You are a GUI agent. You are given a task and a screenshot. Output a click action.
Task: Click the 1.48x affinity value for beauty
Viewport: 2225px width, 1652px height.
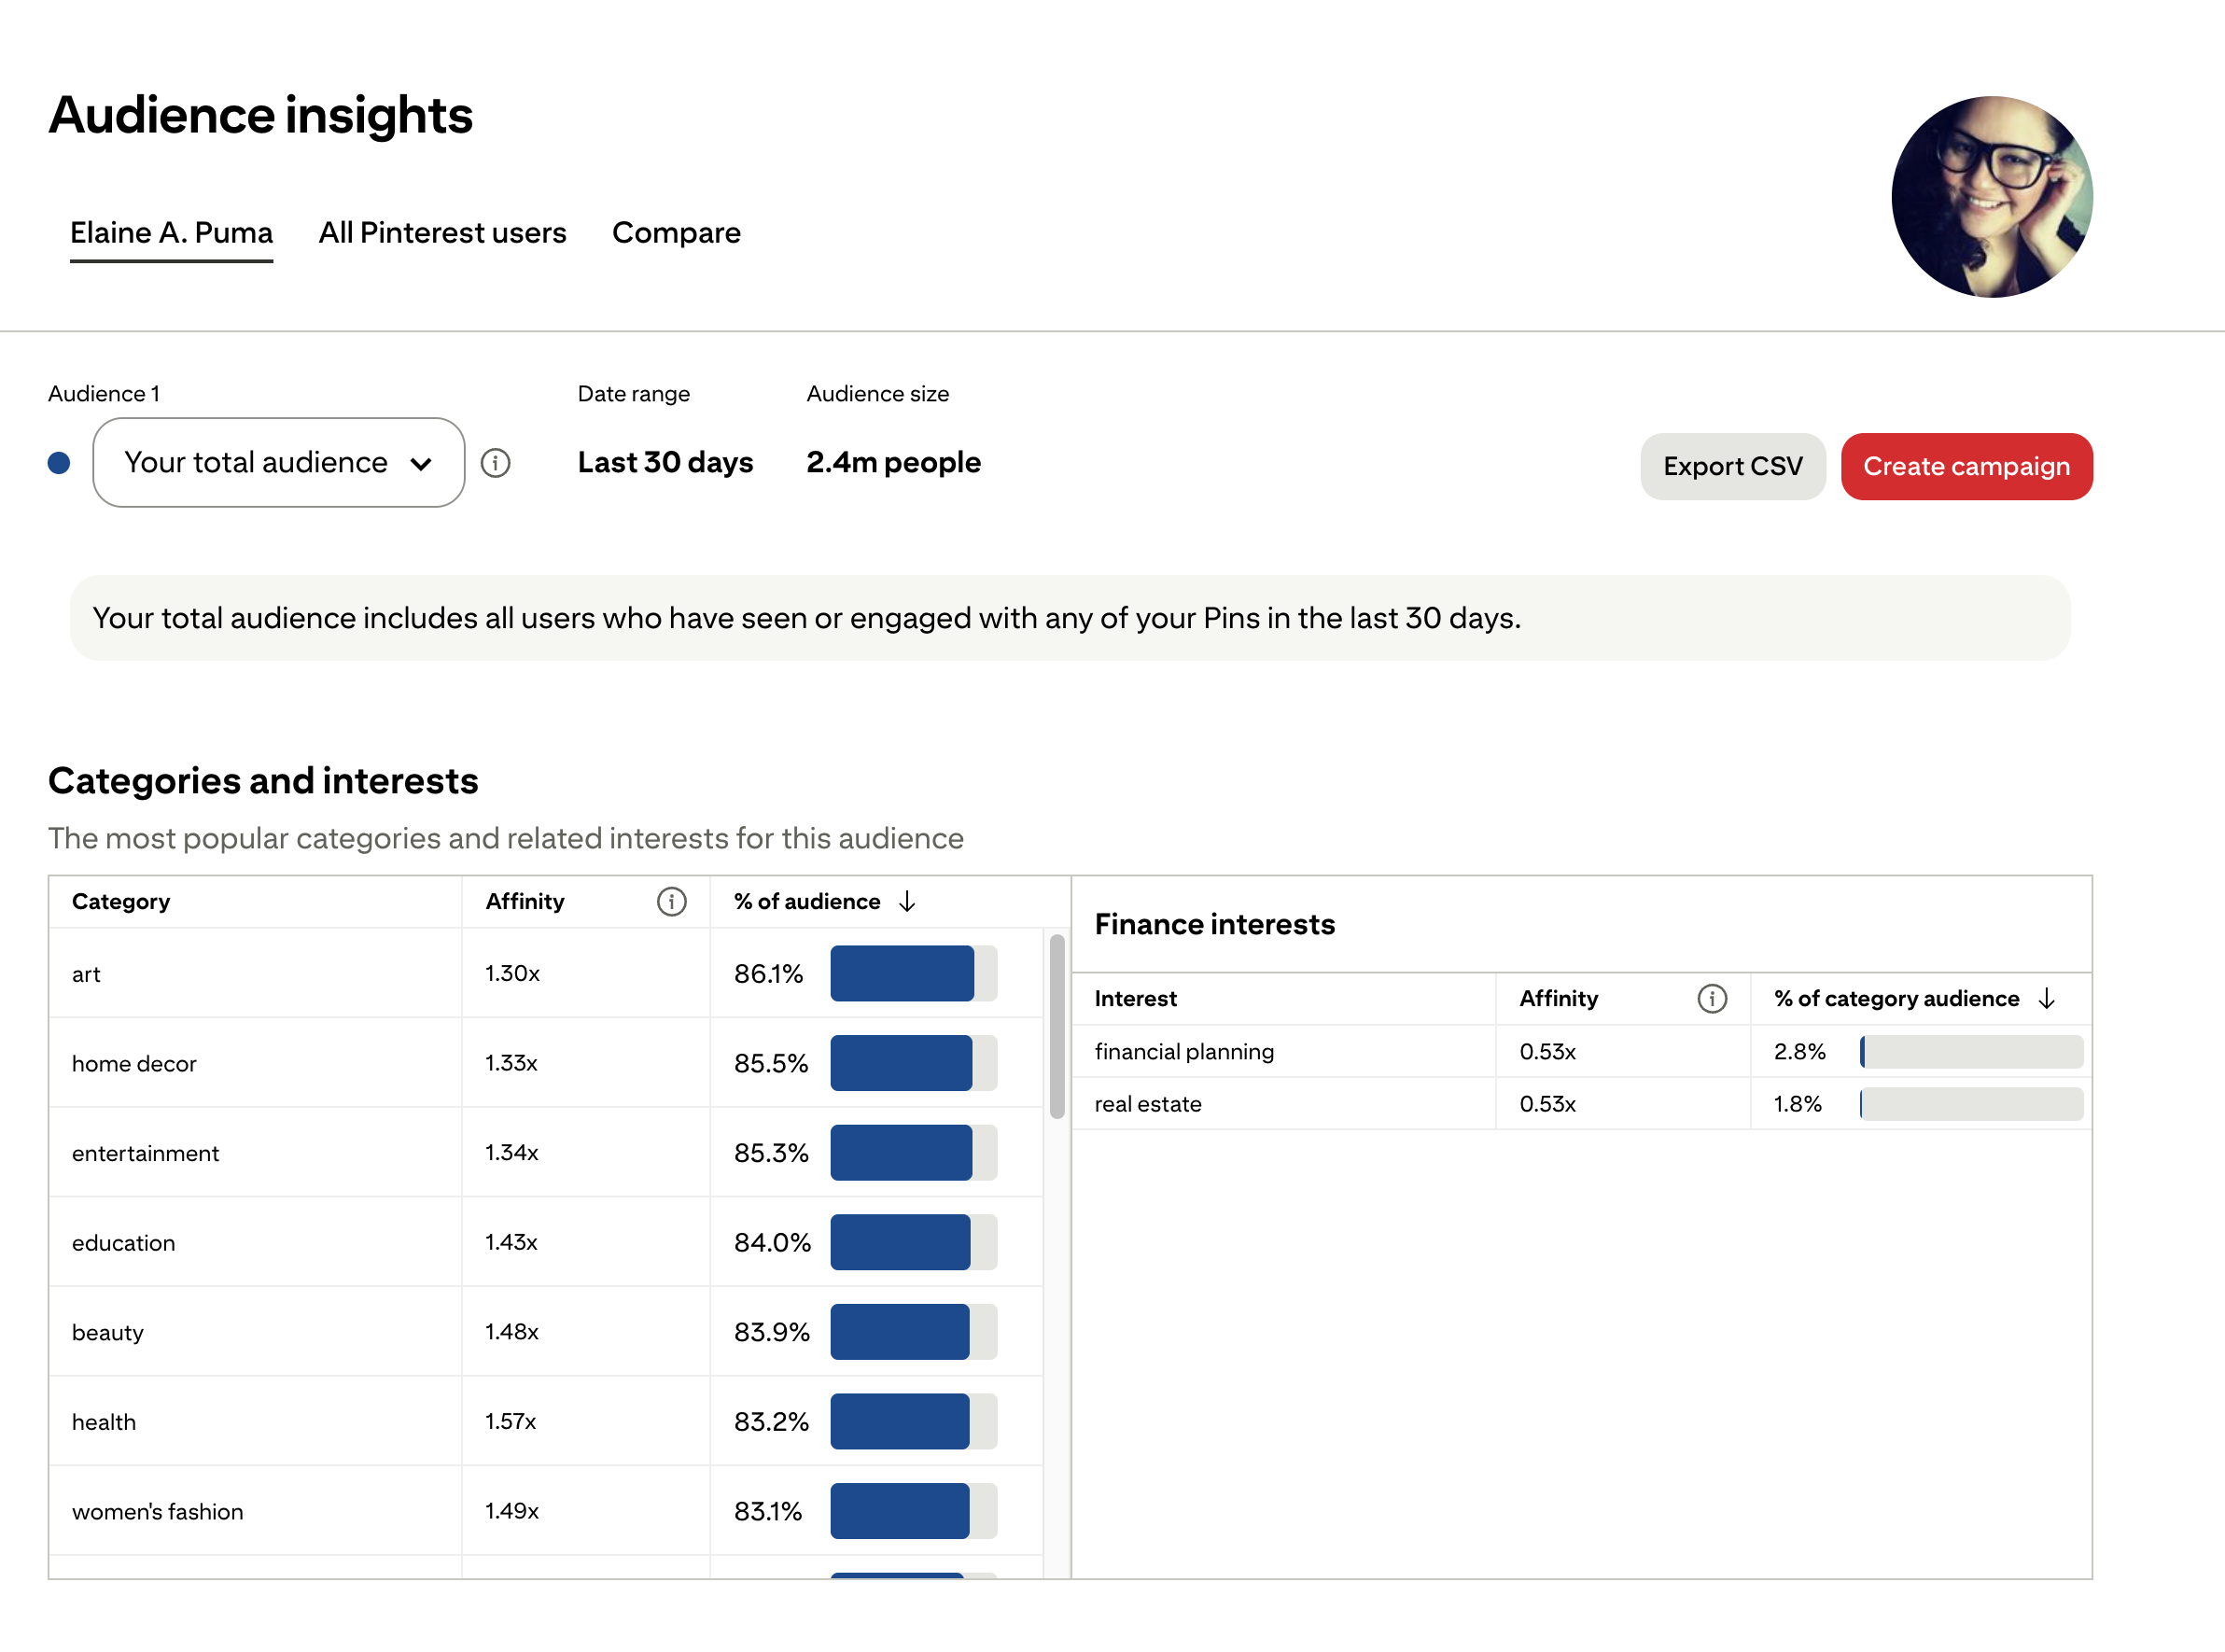(512, 1332)
